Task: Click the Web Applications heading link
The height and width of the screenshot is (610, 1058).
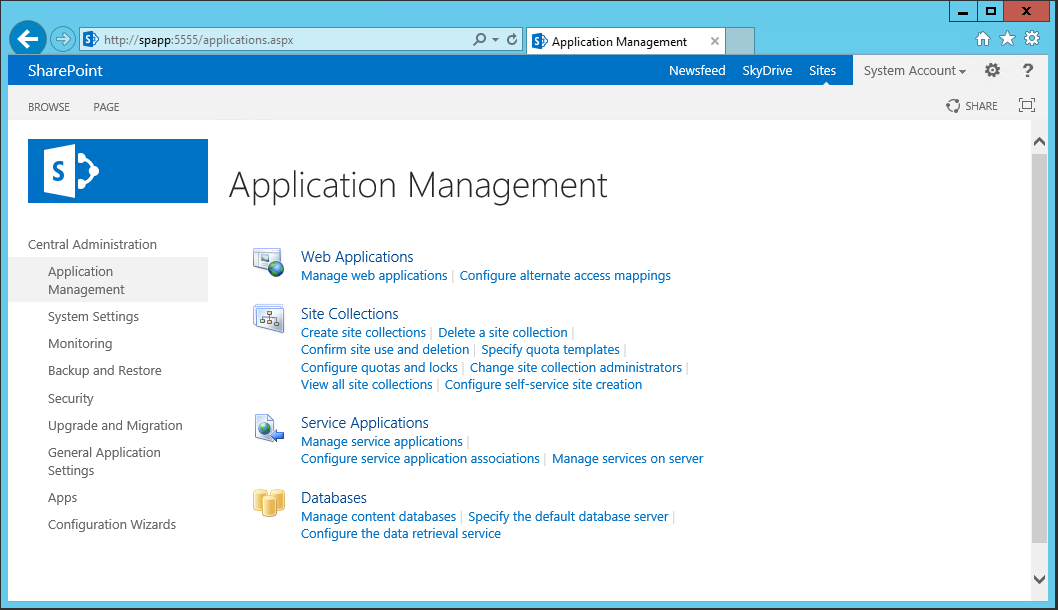Action: [x=357, y=256]
